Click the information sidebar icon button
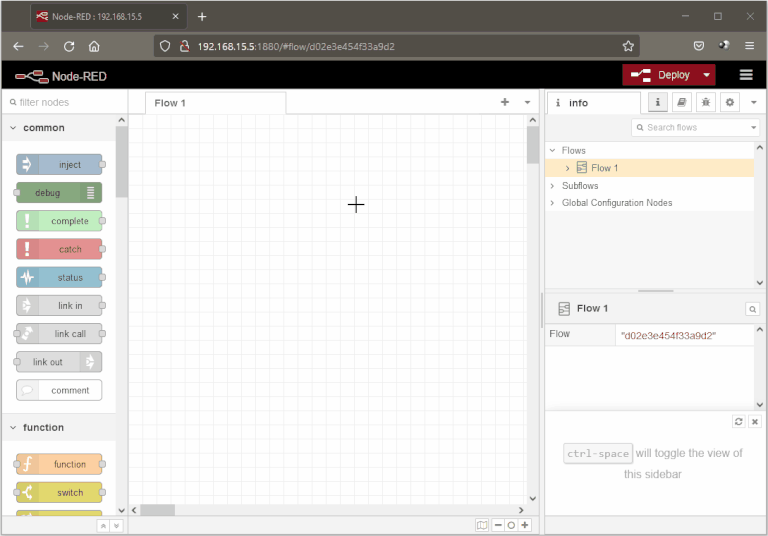The height and width of the screenshot is (536, 768). (658, 103)
